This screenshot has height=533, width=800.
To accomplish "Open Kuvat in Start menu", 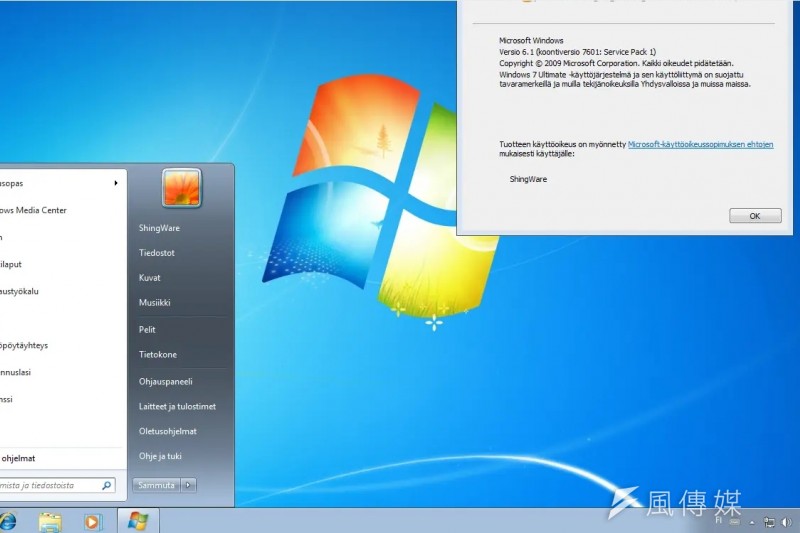I will (149, 277).
